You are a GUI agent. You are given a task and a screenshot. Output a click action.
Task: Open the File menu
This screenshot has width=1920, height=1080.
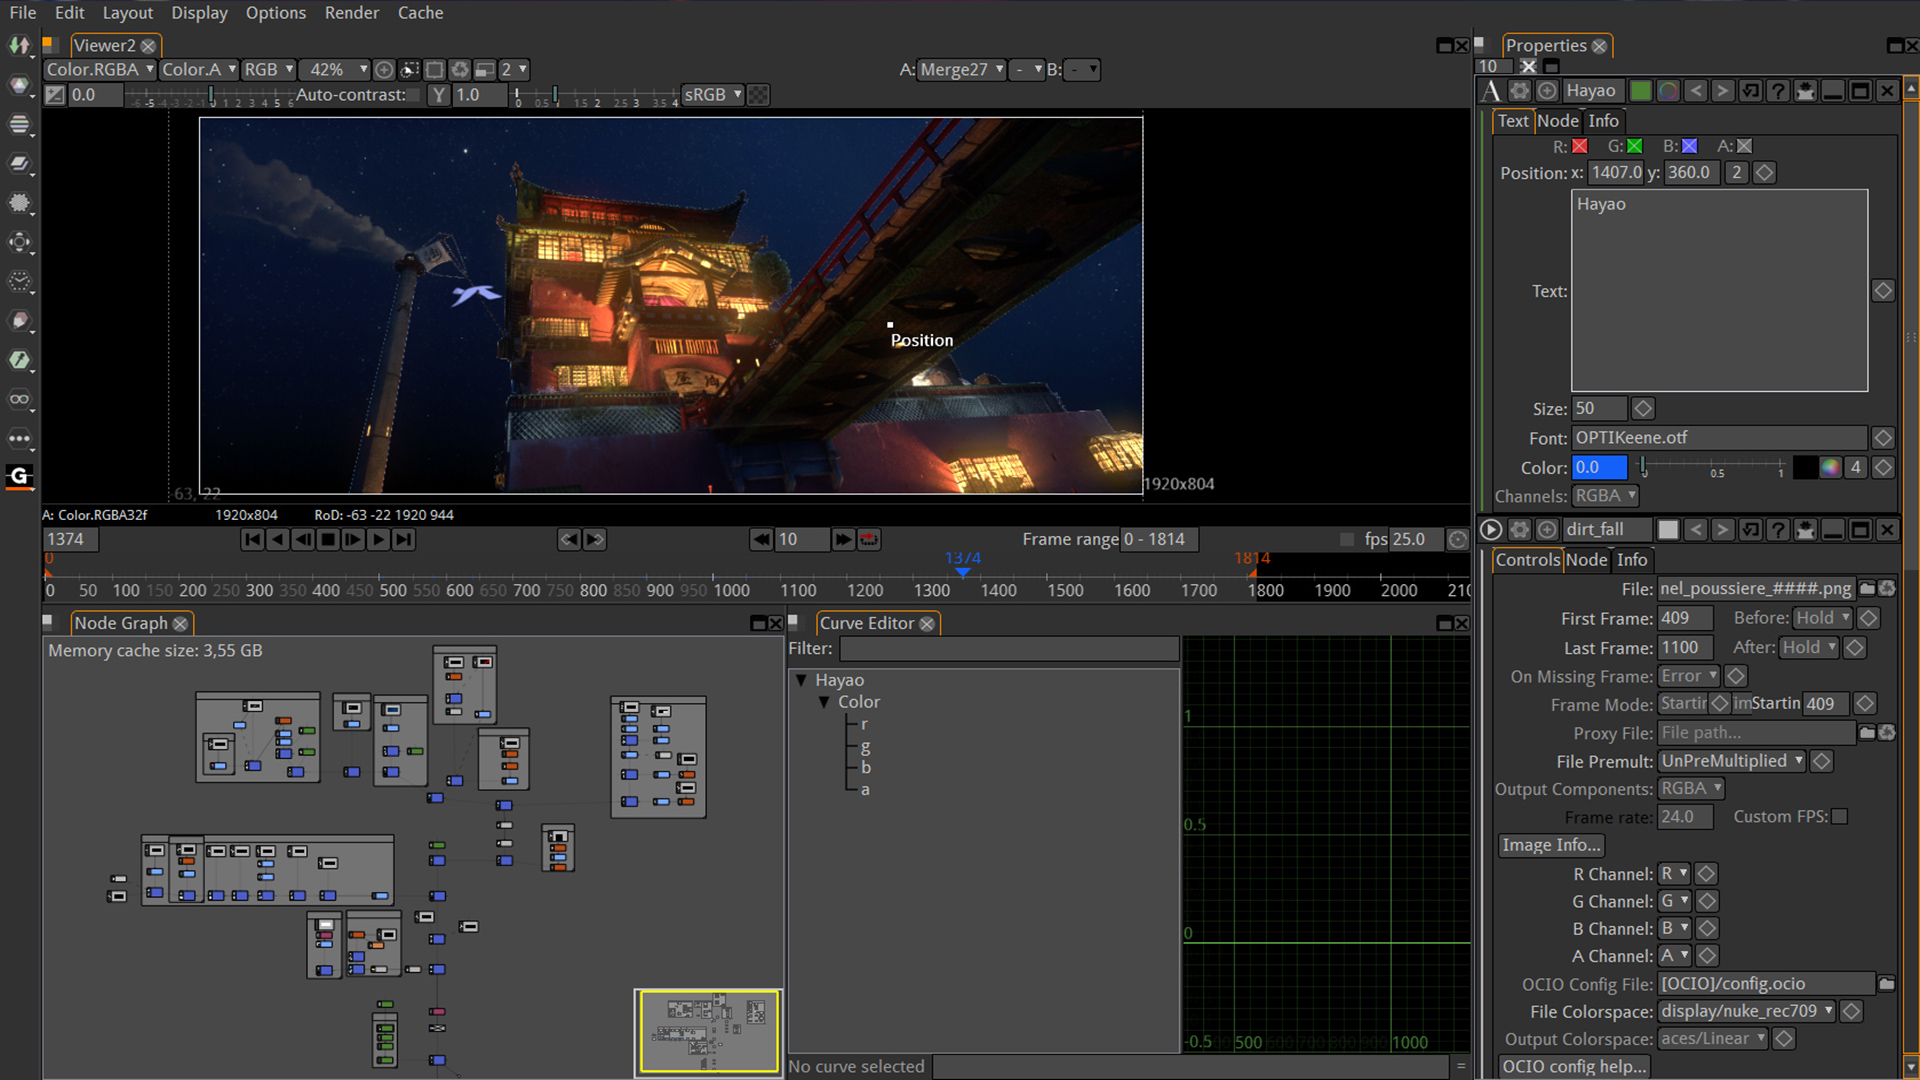pos(23,13)
